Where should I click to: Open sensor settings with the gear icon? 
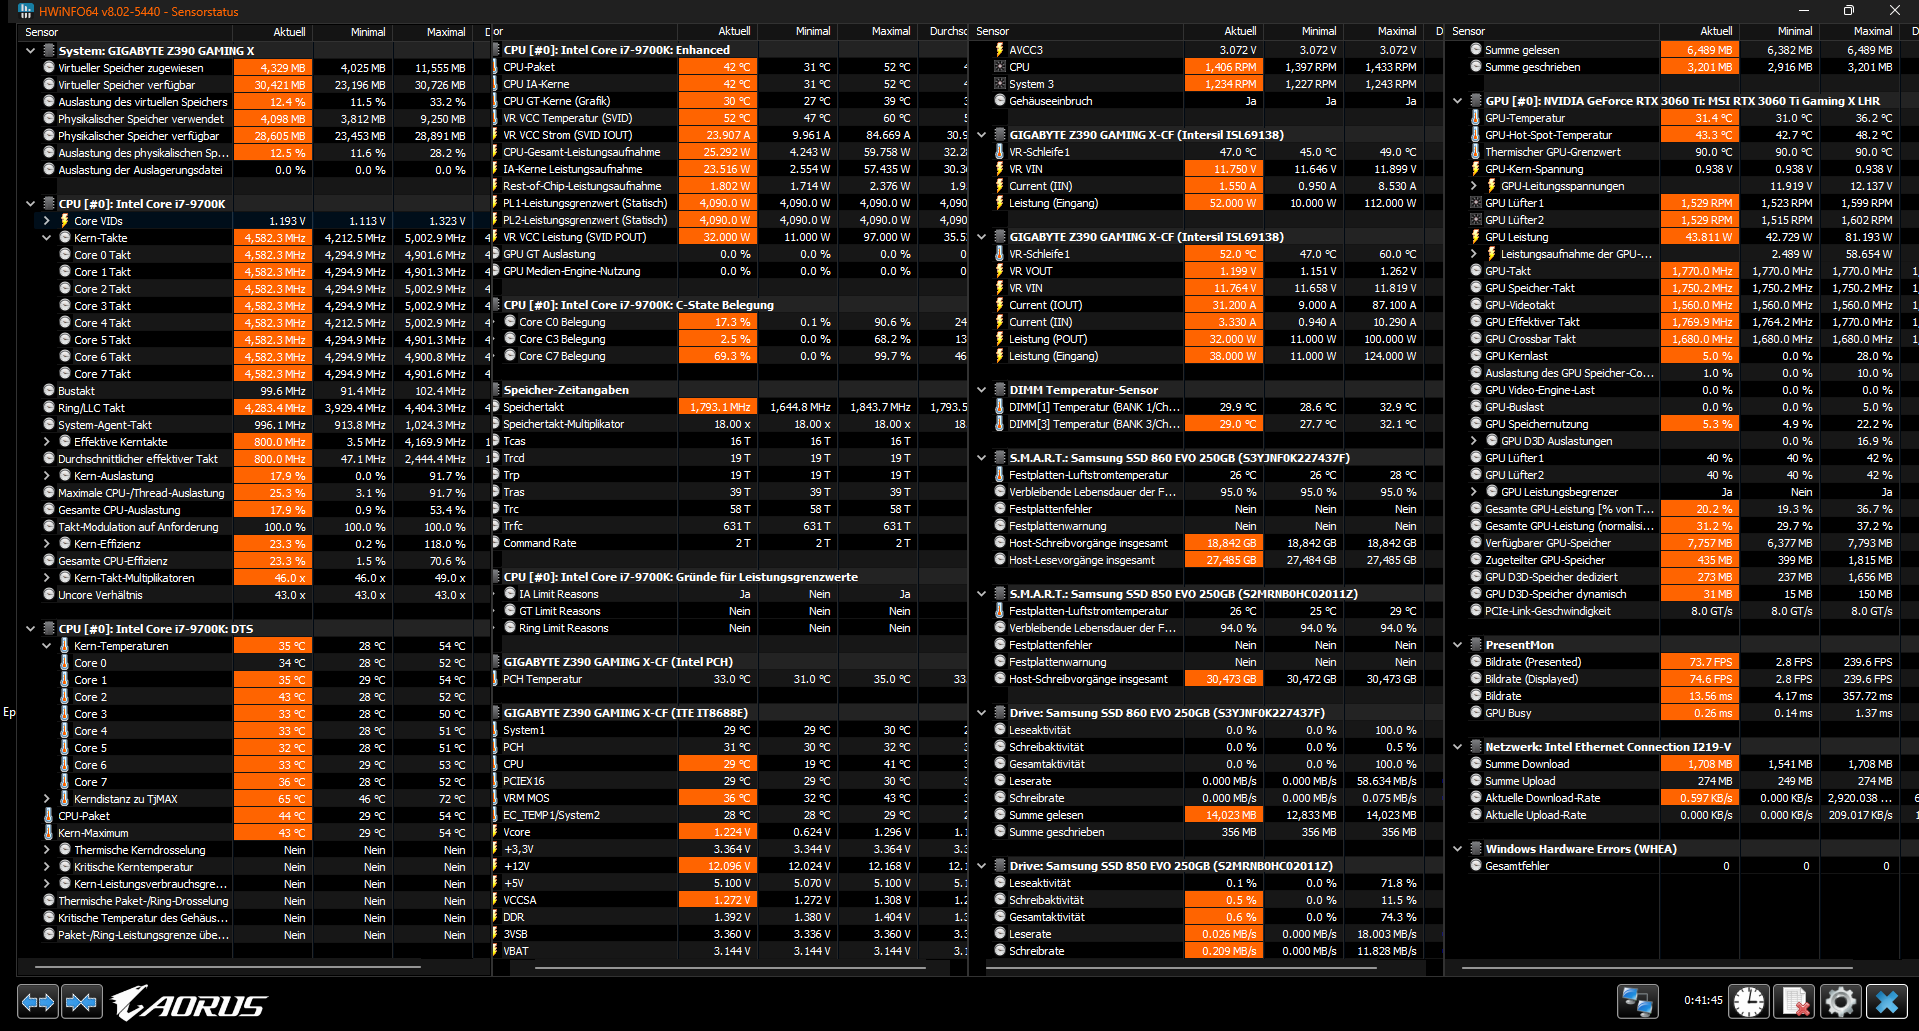(x=1841, y=1001)
